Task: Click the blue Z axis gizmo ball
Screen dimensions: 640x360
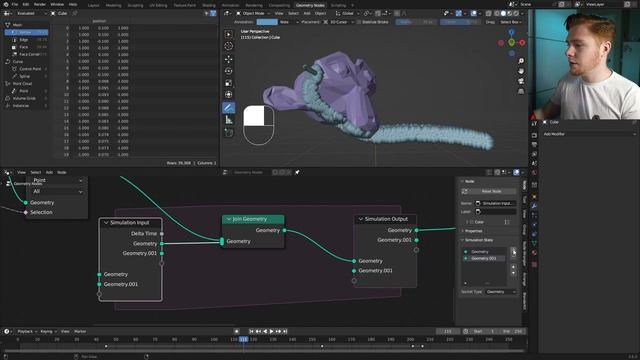Action: click(511, 32)
